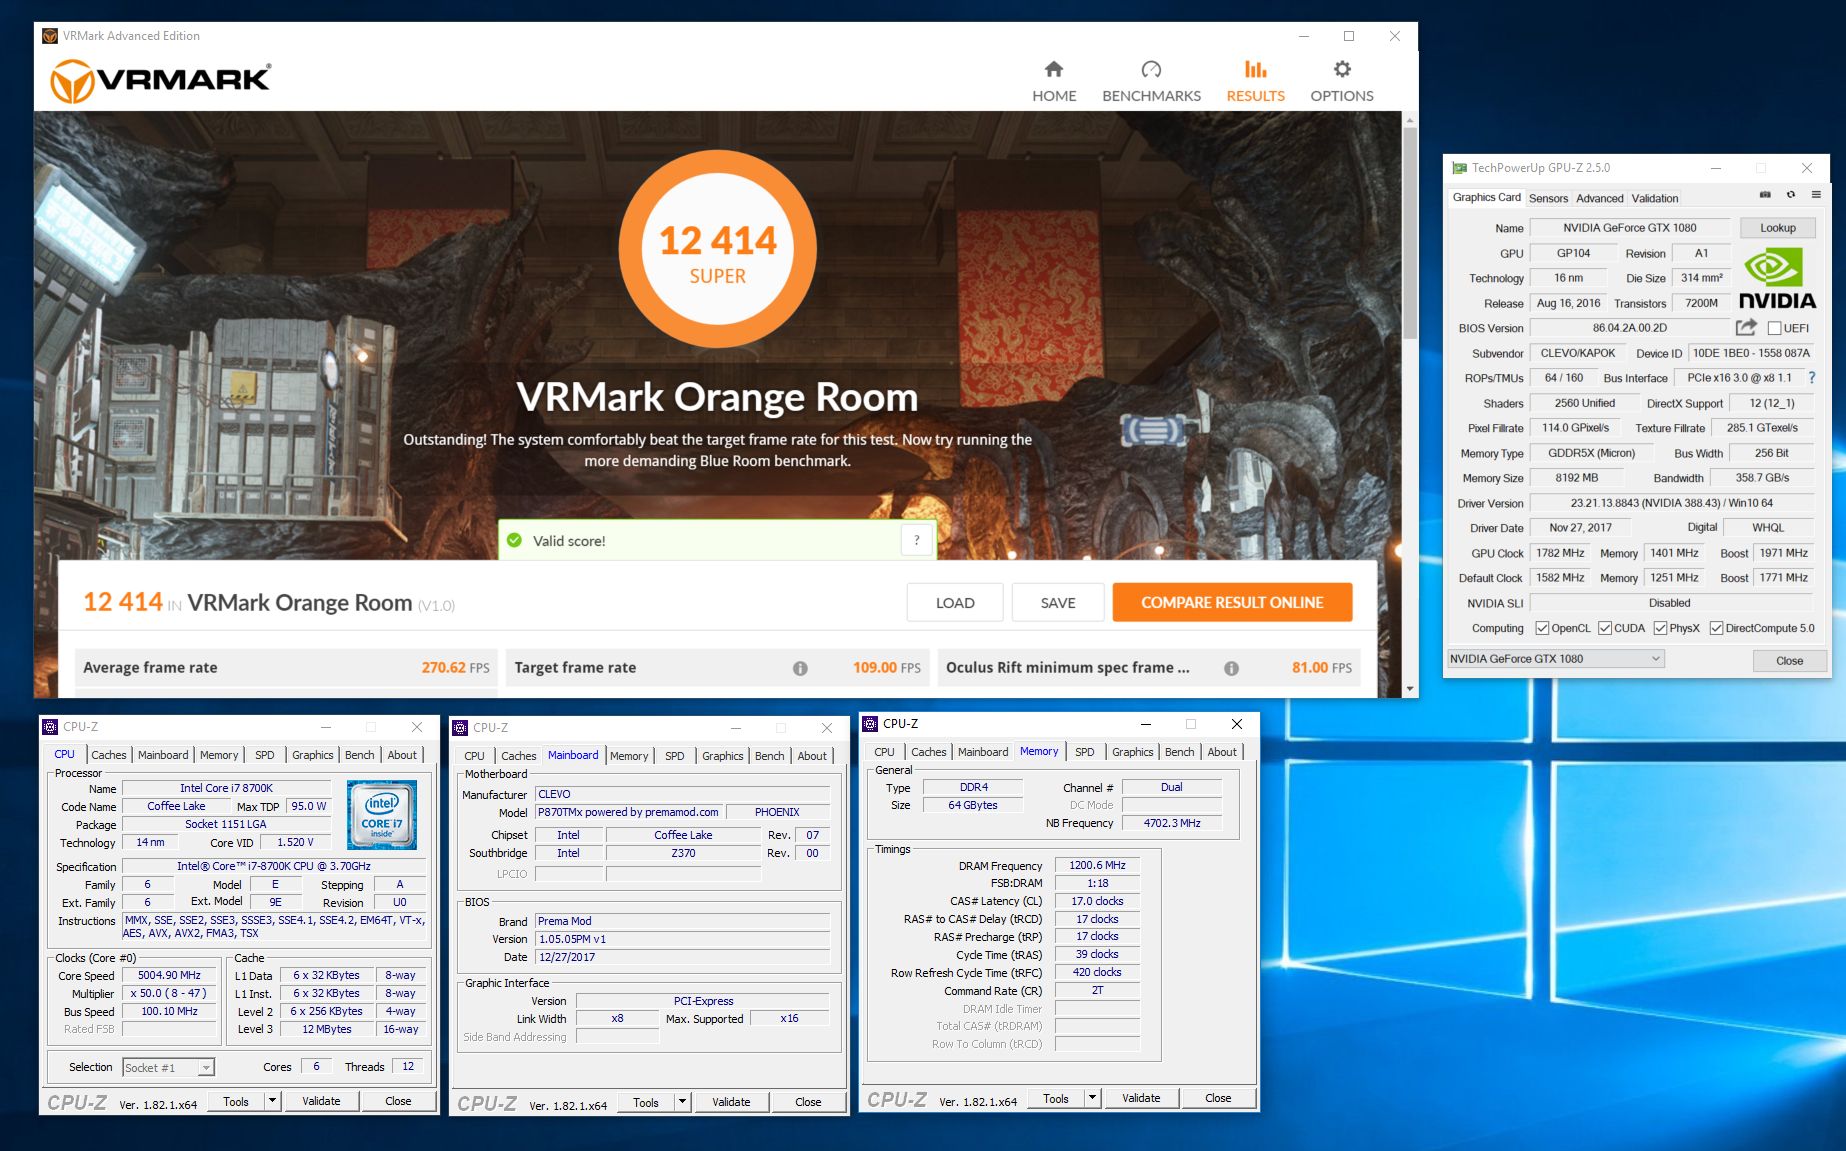Expand Tools dropdown arrow in CPU-Z Mainboard window
1846x1151 pixels.
(x=682, y=1102)
